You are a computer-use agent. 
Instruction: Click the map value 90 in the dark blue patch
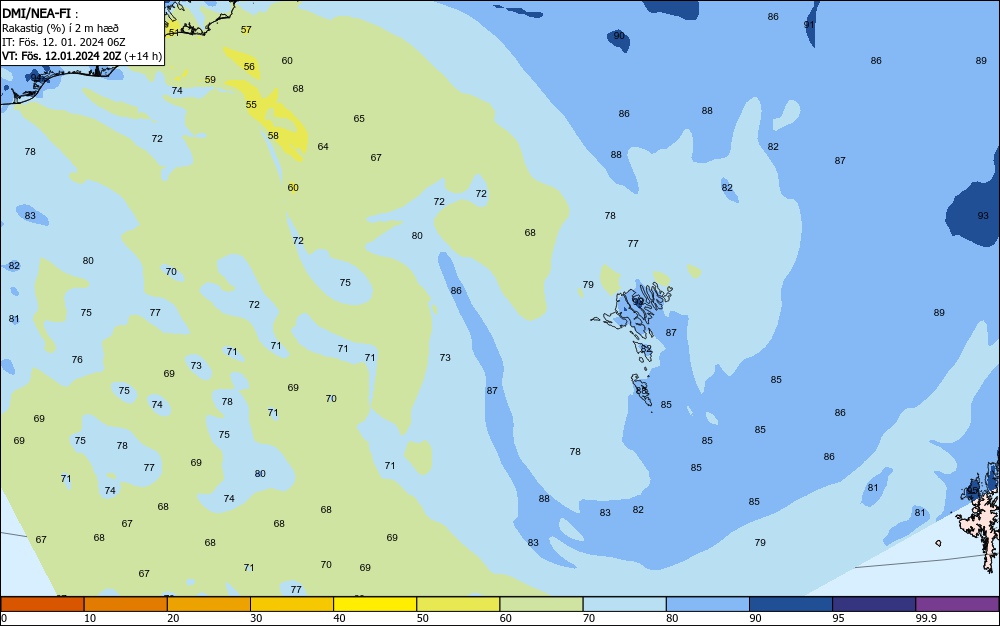[619, 36]
